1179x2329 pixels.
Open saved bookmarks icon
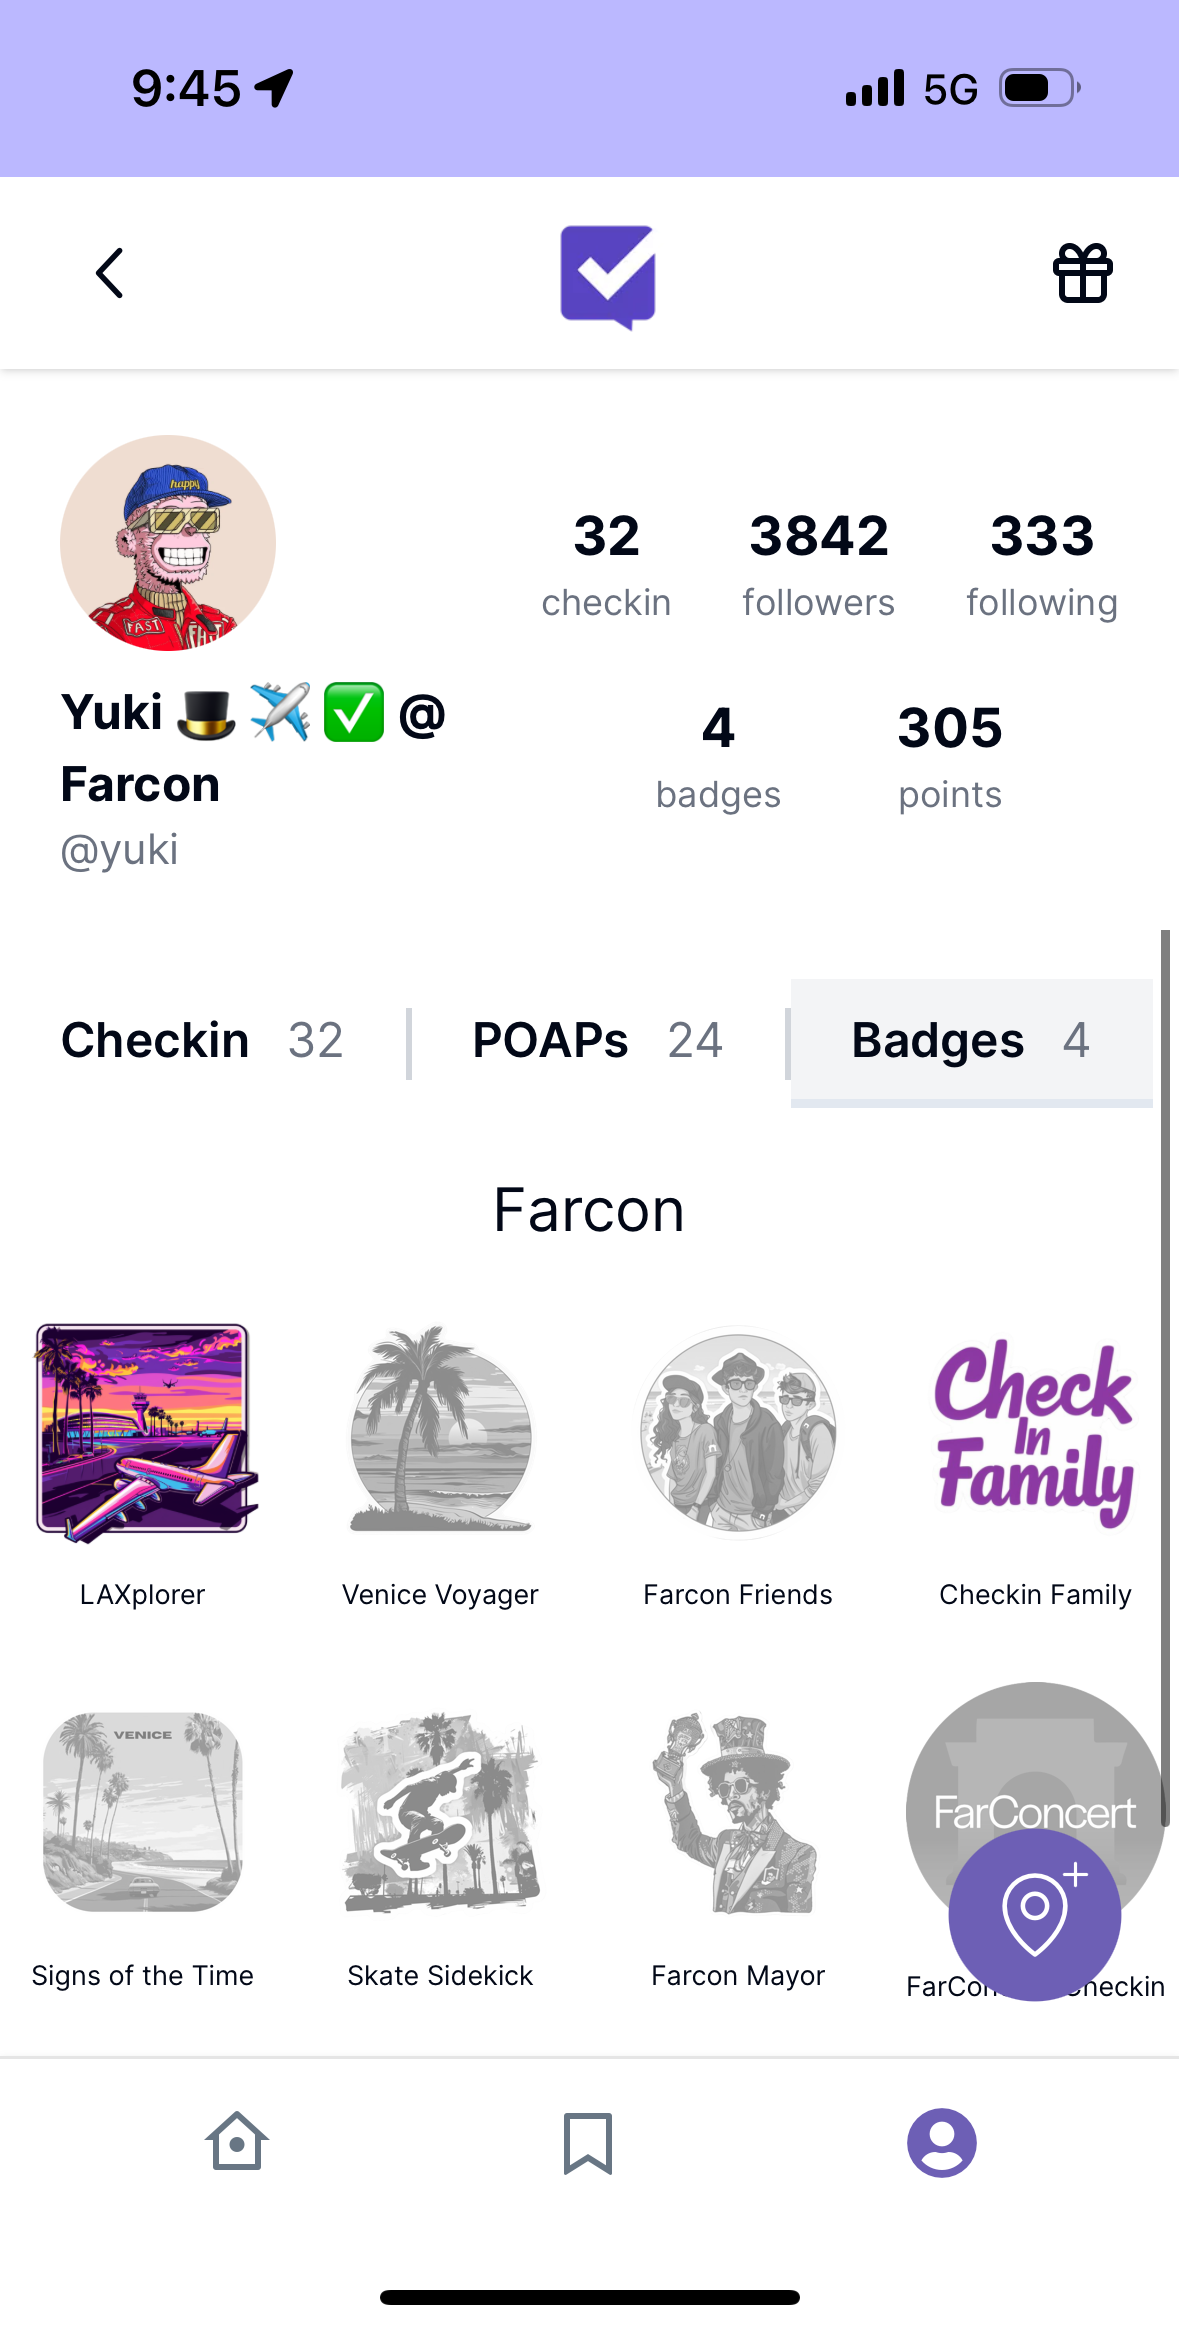(588, 2142)
